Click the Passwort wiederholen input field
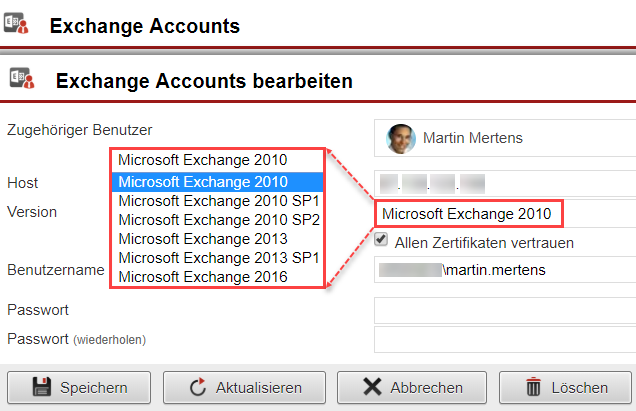The height and width of the screenshot is (411, 636). pyautogui.click(x=505, y=340)
